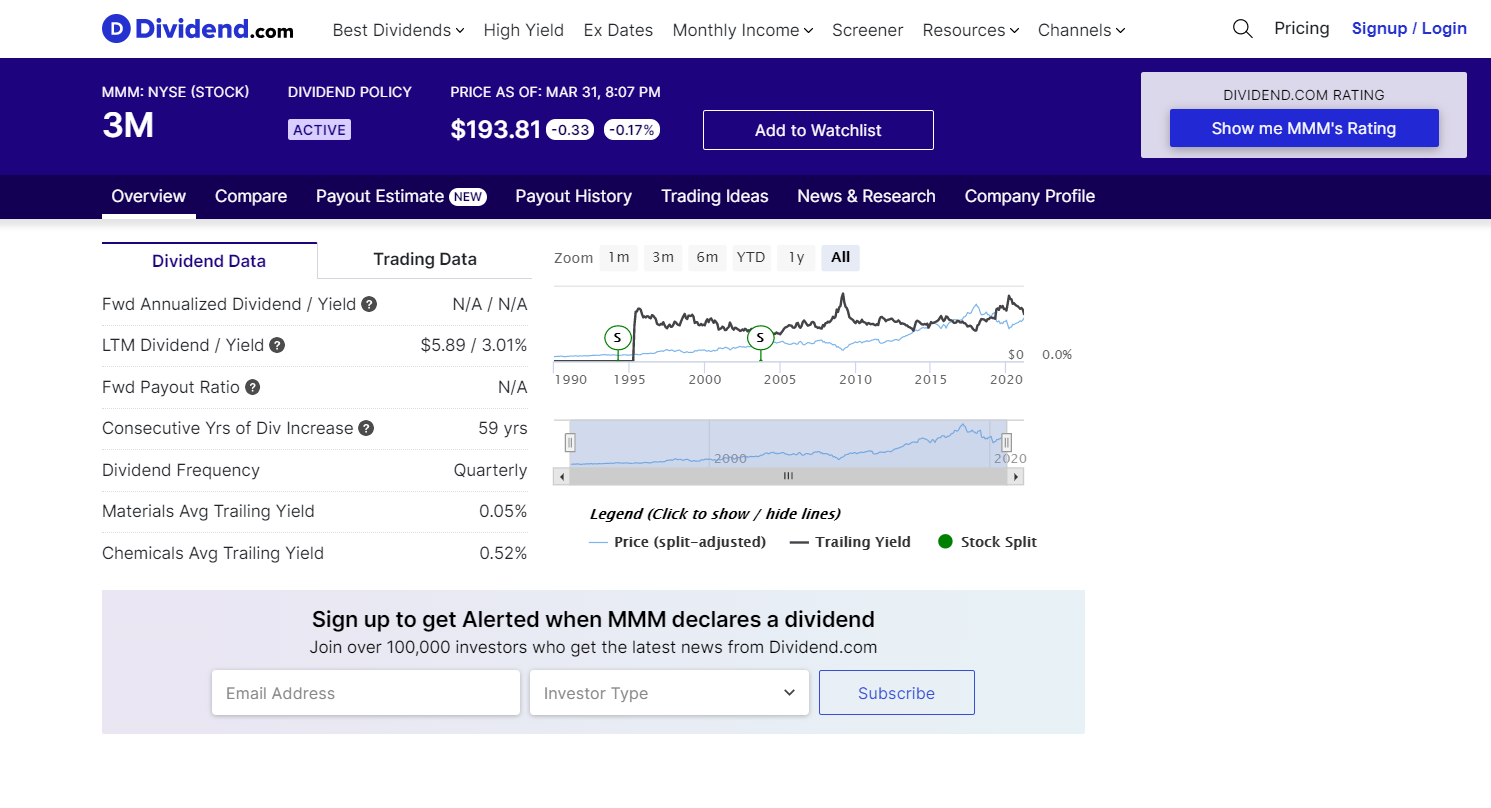Toggle the Stock Split legend item
The height and width of the screenshot is (808, 1491).
(x=987, y=542)
